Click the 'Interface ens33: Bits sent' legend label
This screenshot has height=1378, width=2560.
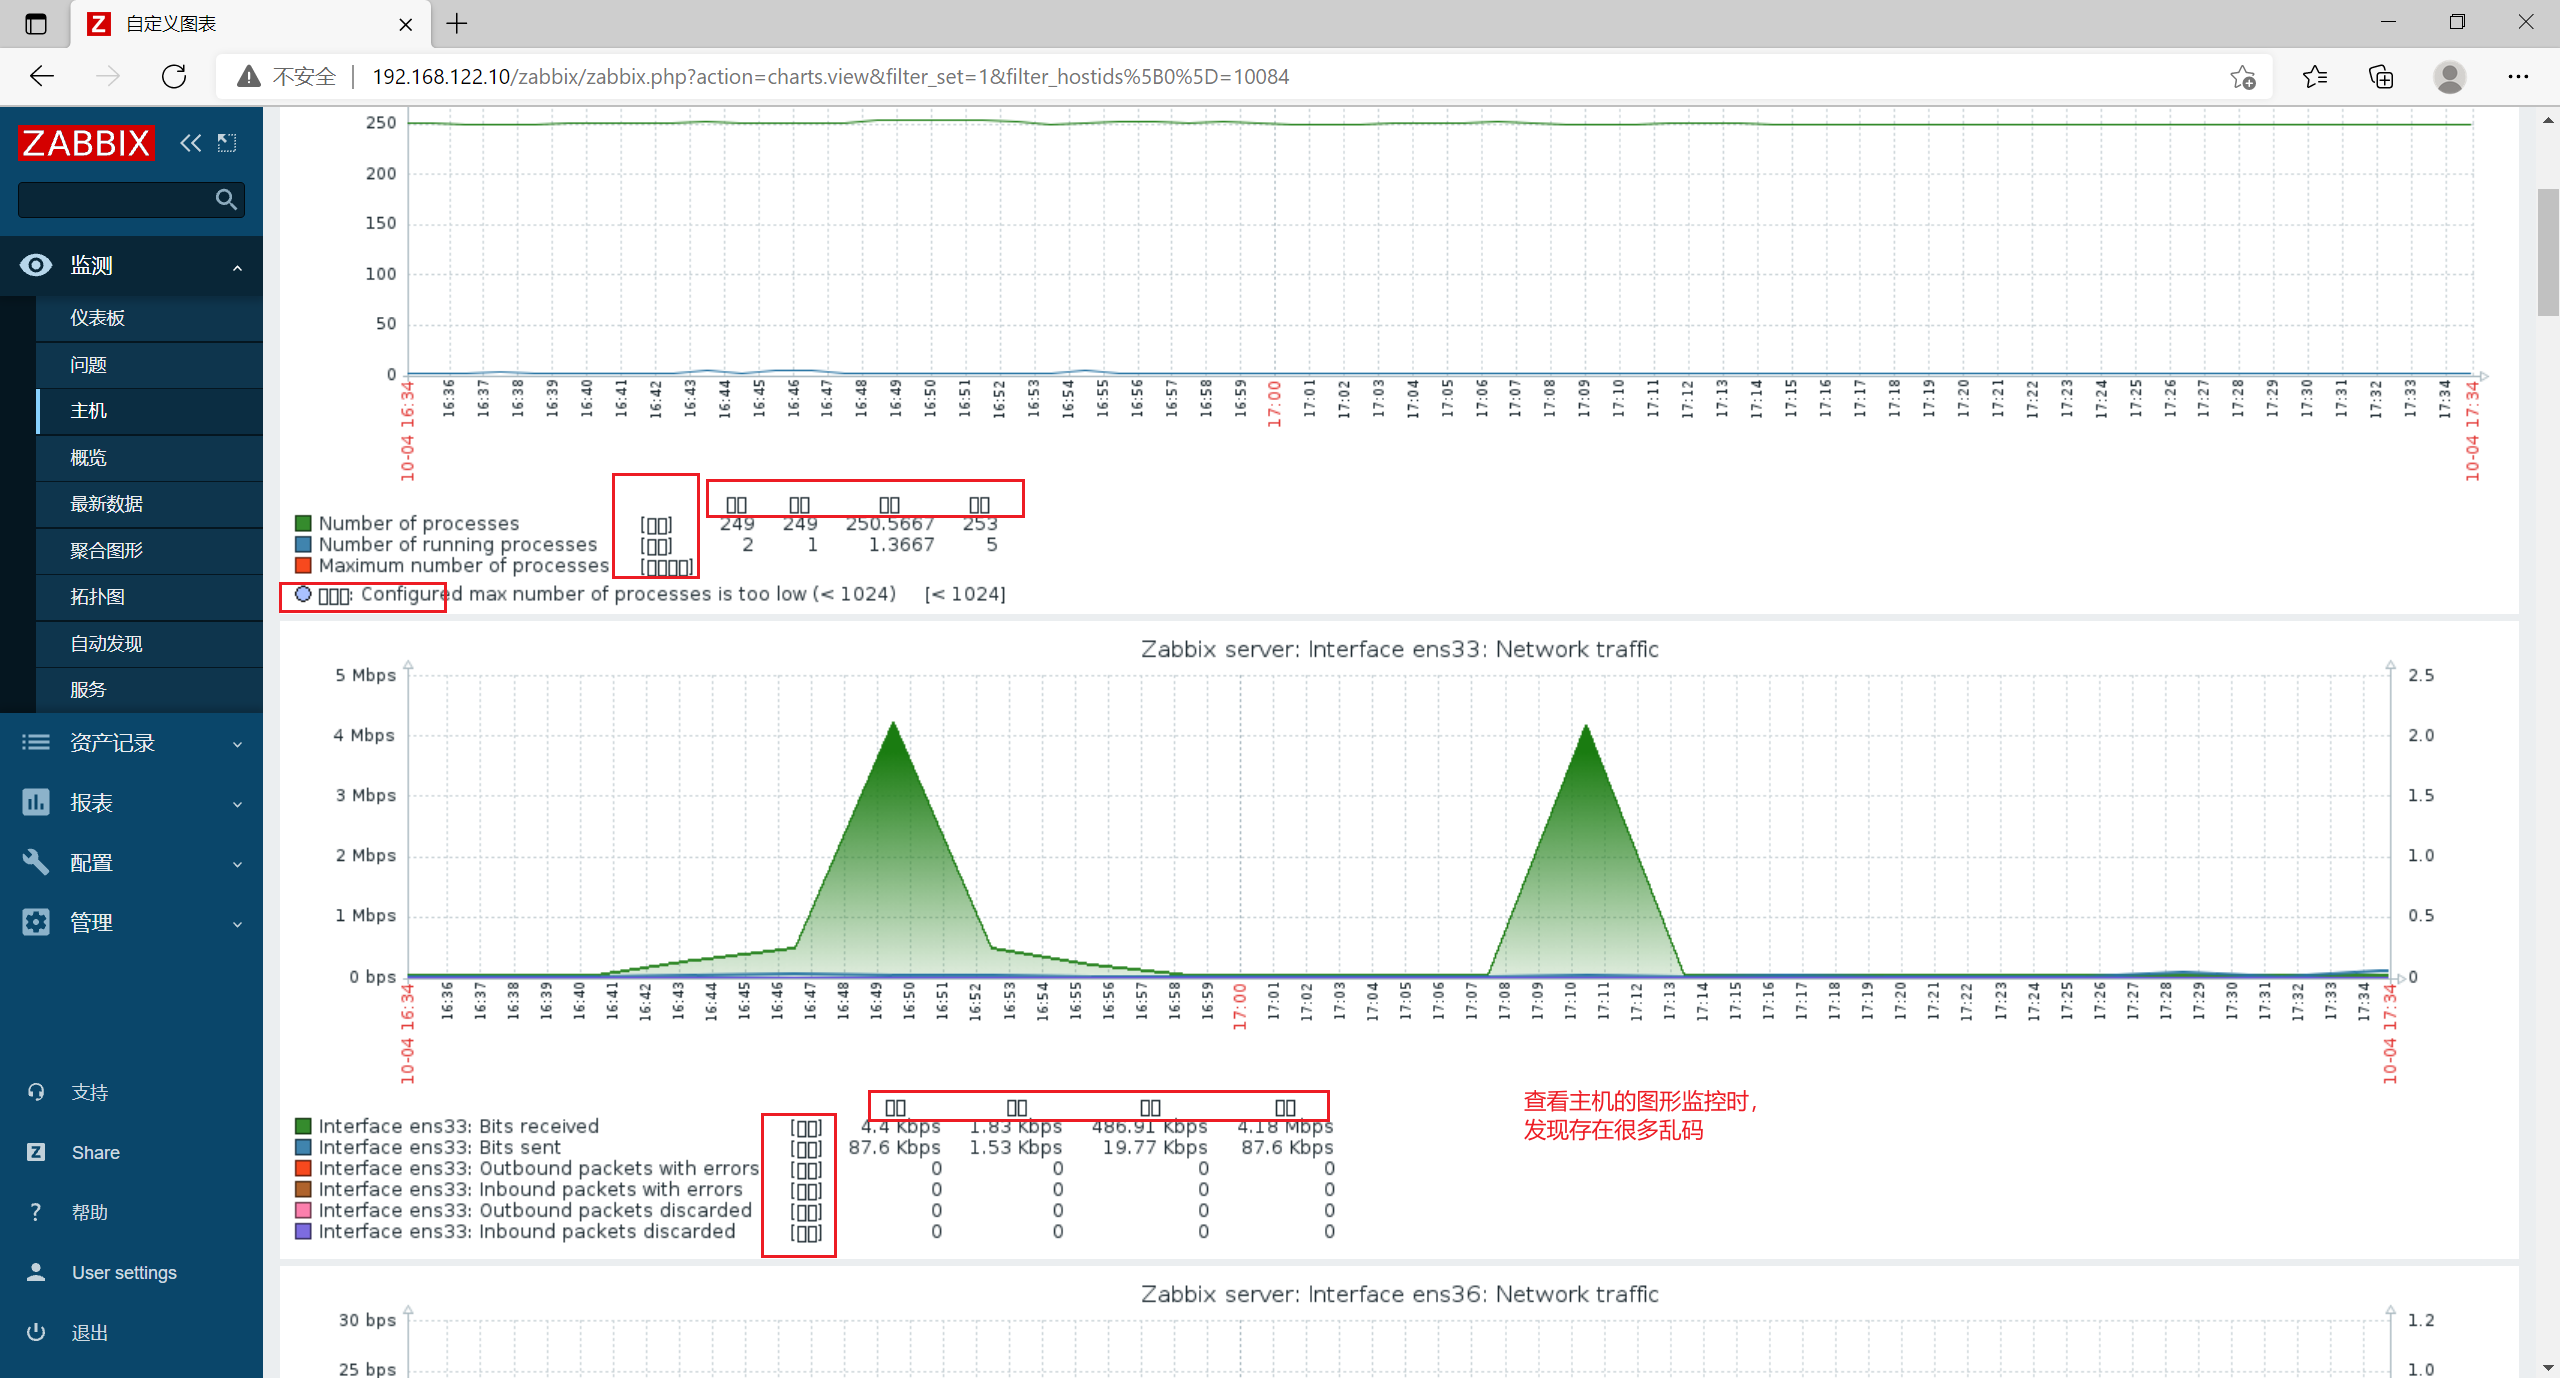point(440,1147)
